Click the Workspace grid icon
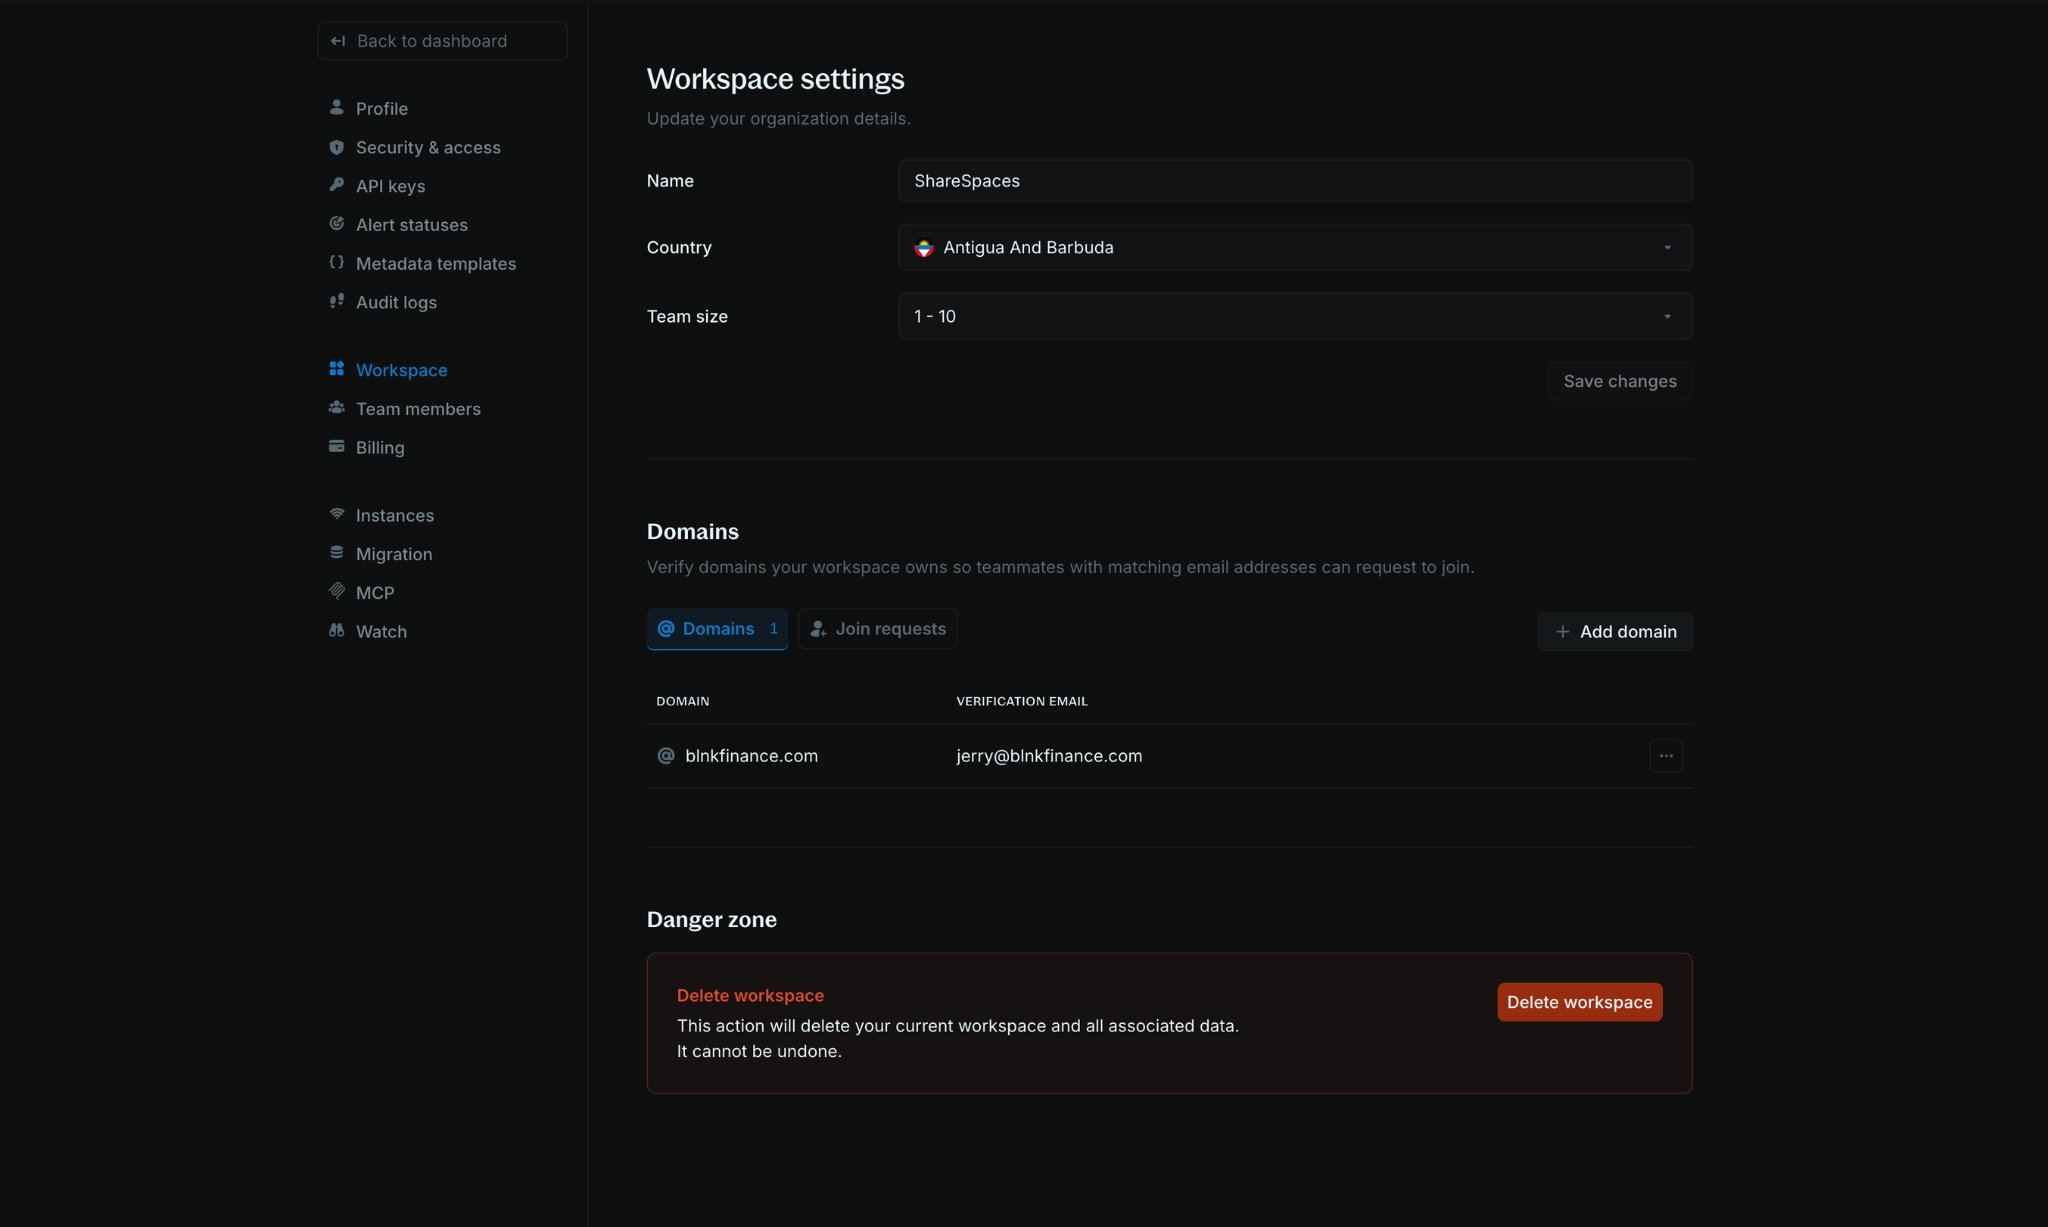The height and width of the screenshot is (1227, 2048). [337, 369]
